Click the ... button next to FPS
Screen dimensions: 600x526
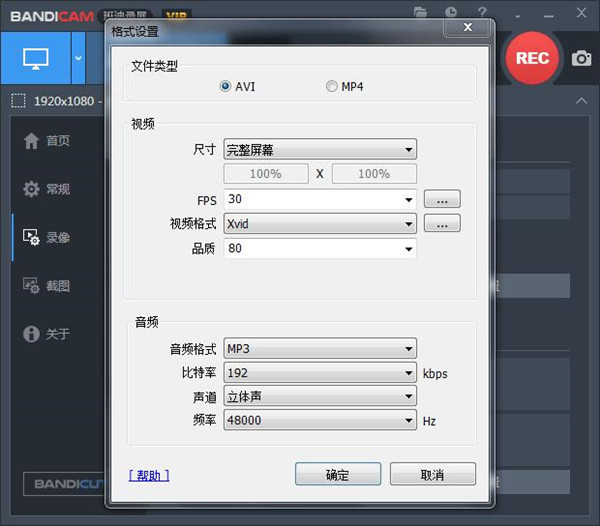click(x=442, y=199)
